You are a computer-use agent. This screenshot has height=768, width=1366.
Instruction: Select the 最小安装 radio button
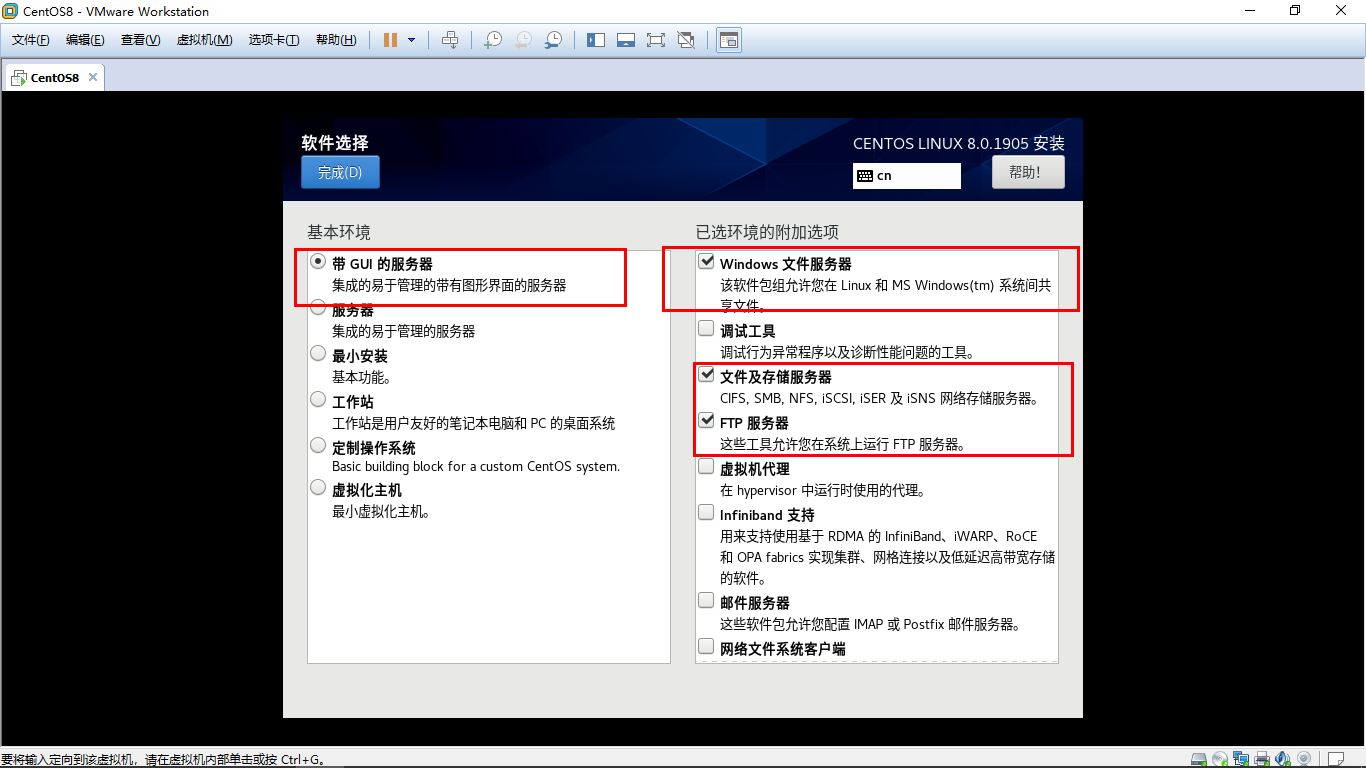318,354
